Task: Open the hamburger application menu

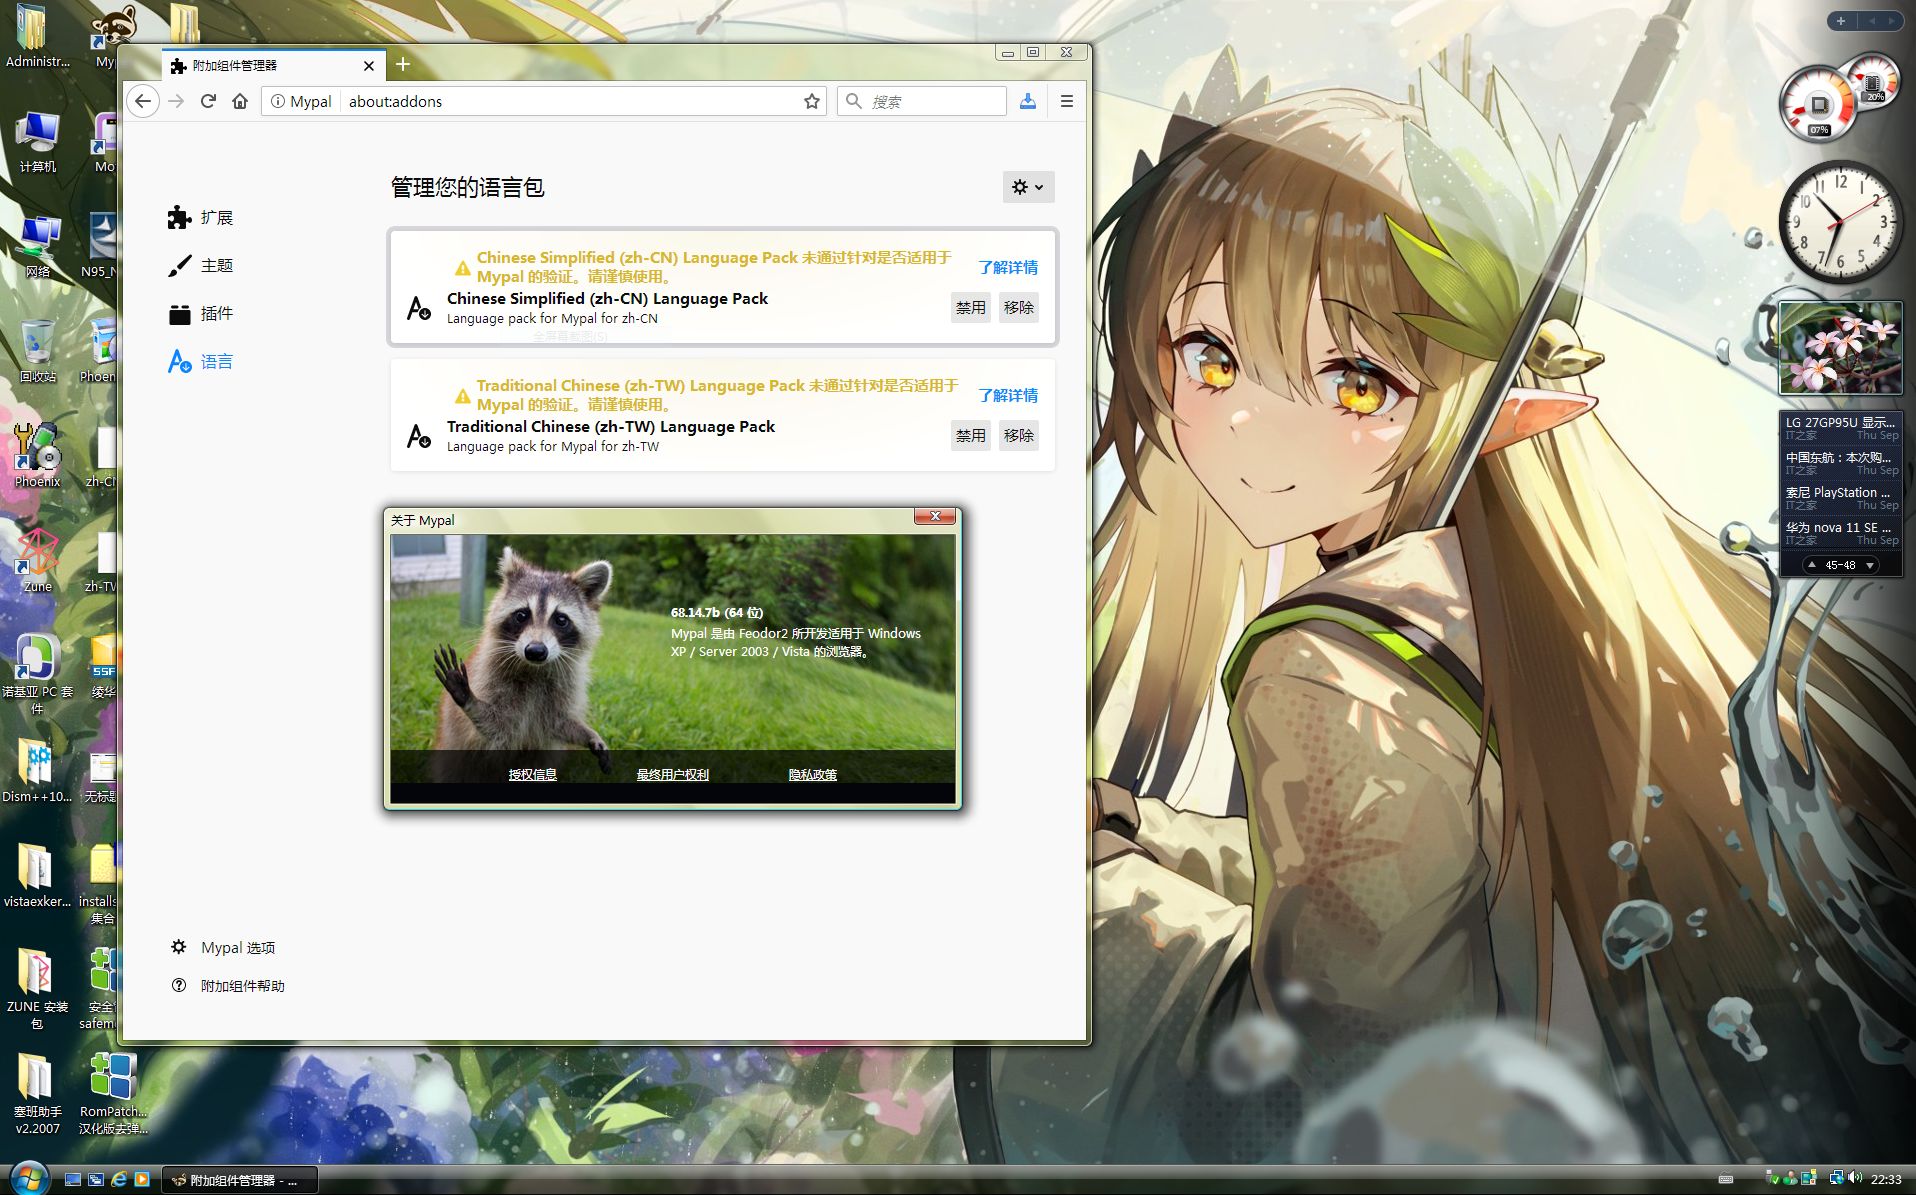Action: (1067, 101)
